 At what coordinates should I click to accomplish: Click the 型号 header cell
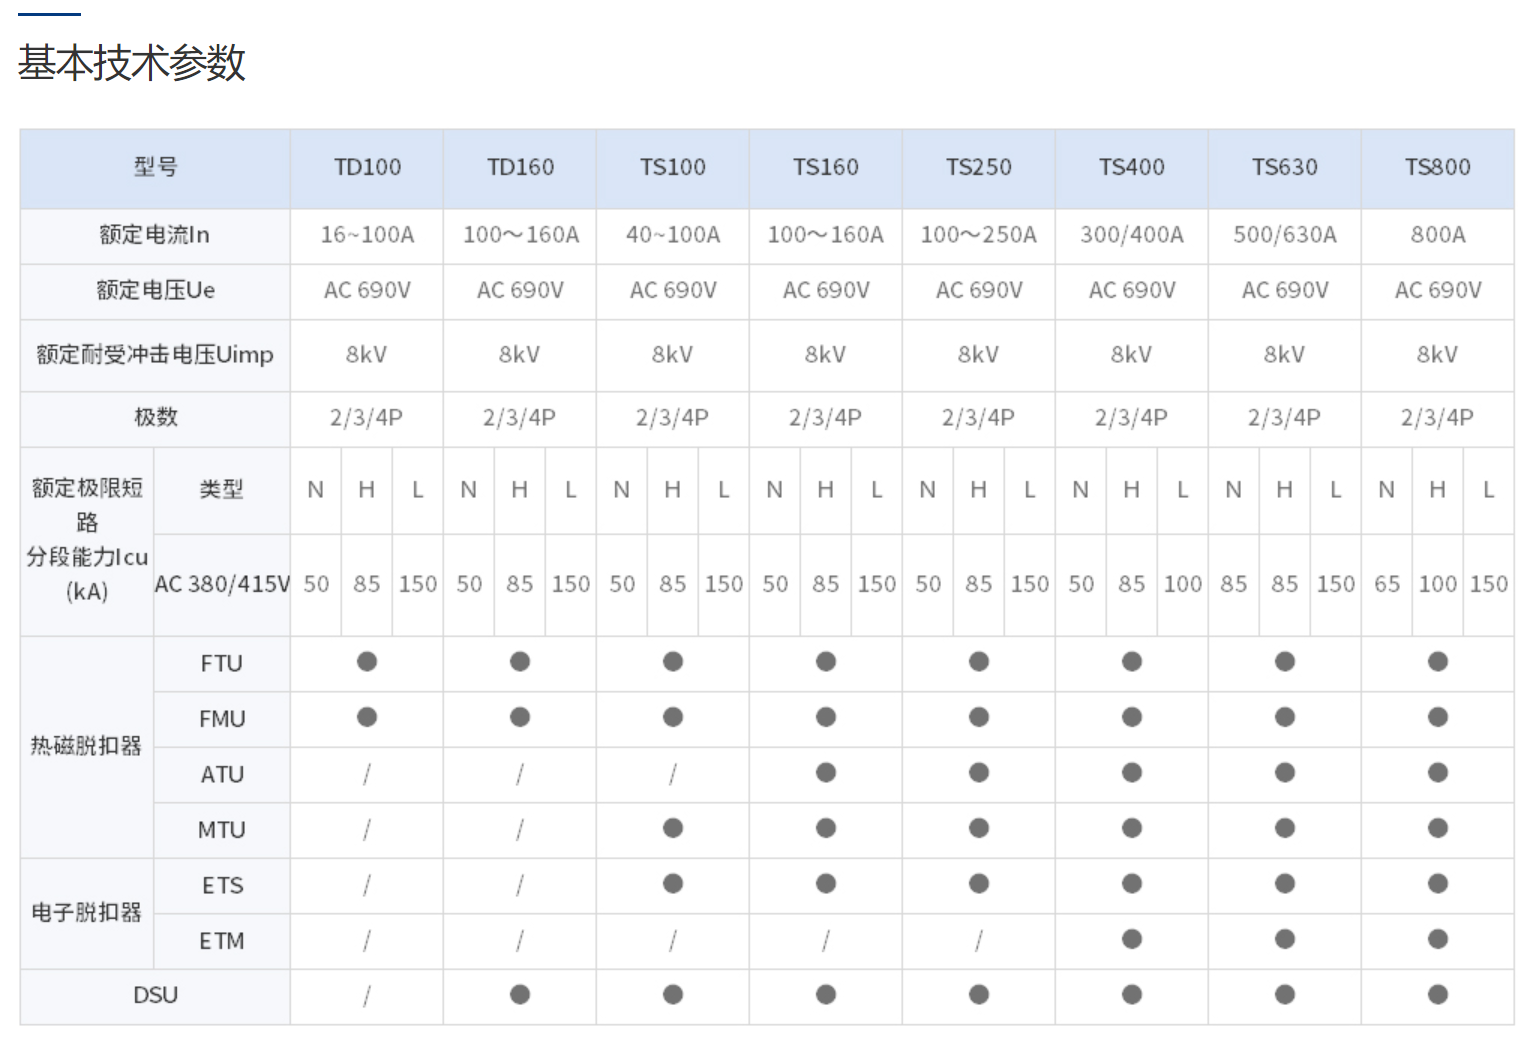point(156,167)
